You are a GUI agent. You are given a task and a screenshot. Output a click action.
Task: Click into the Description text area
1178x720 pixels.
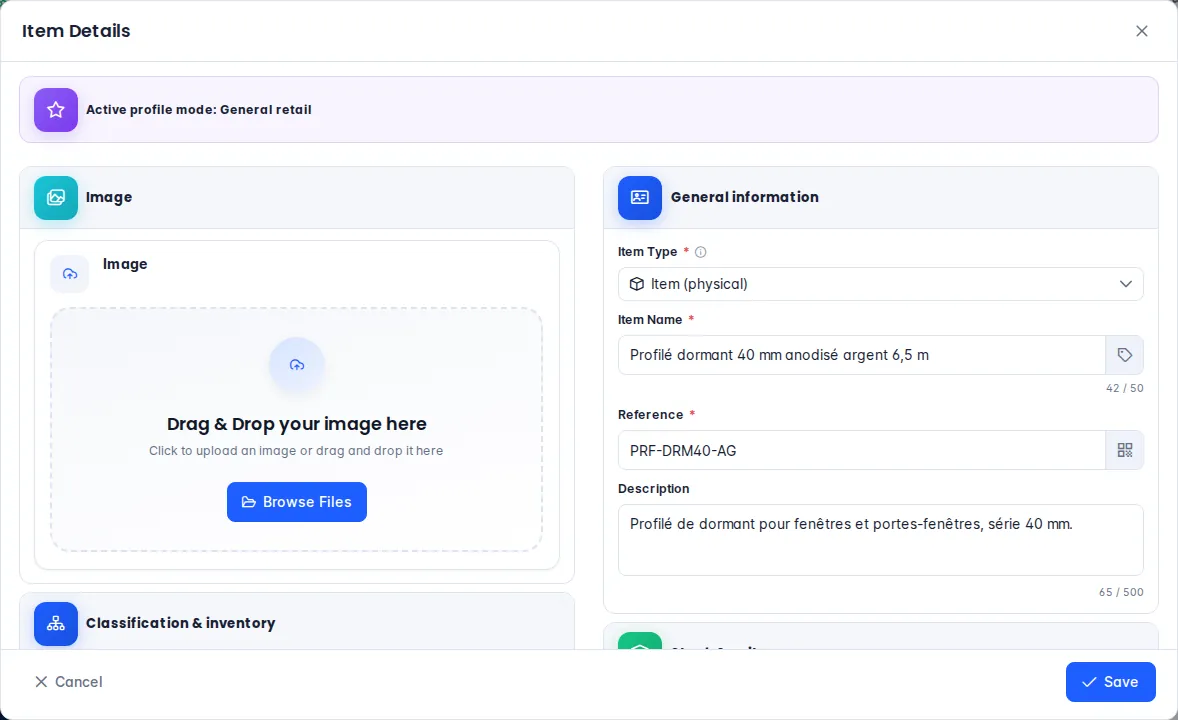tap(880, 540)
